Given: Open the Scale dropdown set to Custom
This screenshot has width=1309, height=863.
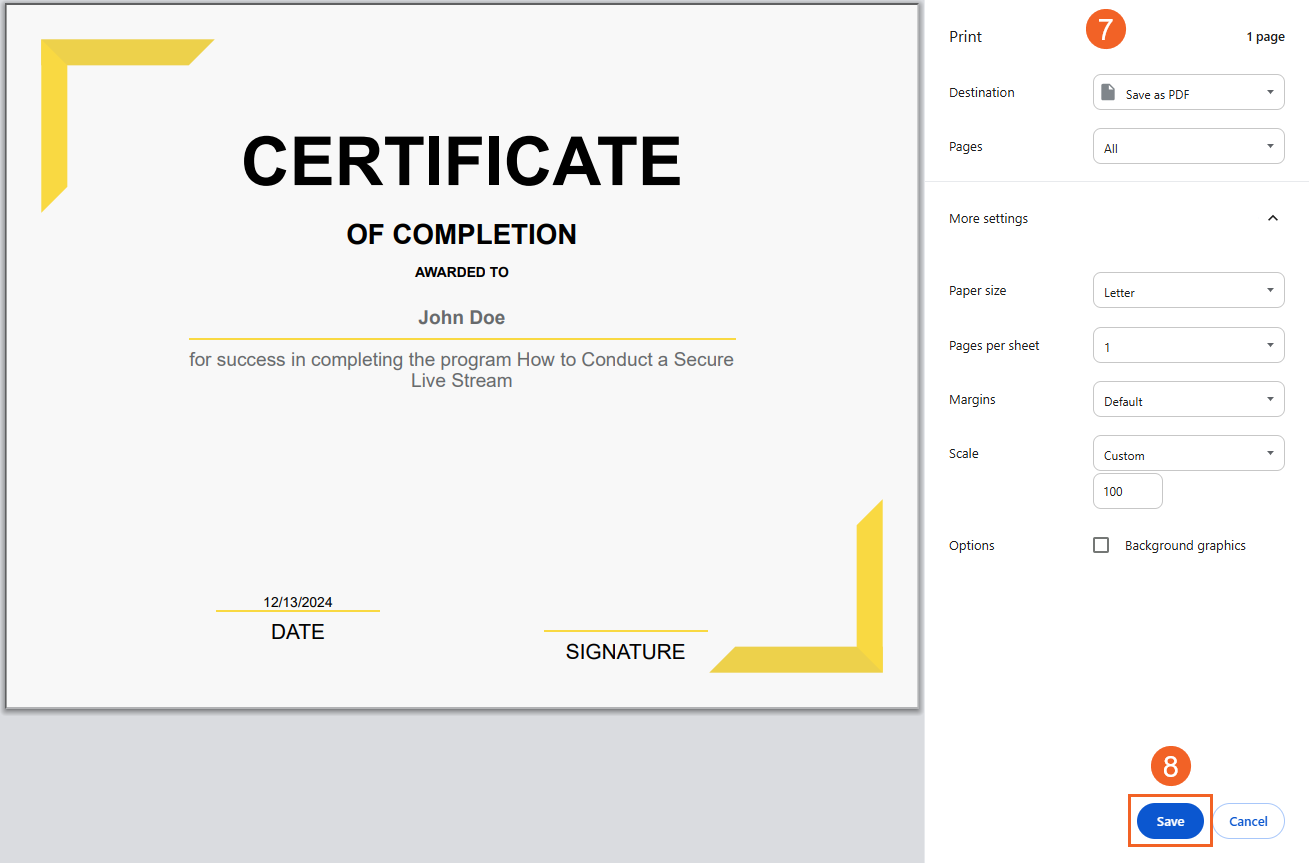Looking at the screenshot, I should coord(1188,454).
